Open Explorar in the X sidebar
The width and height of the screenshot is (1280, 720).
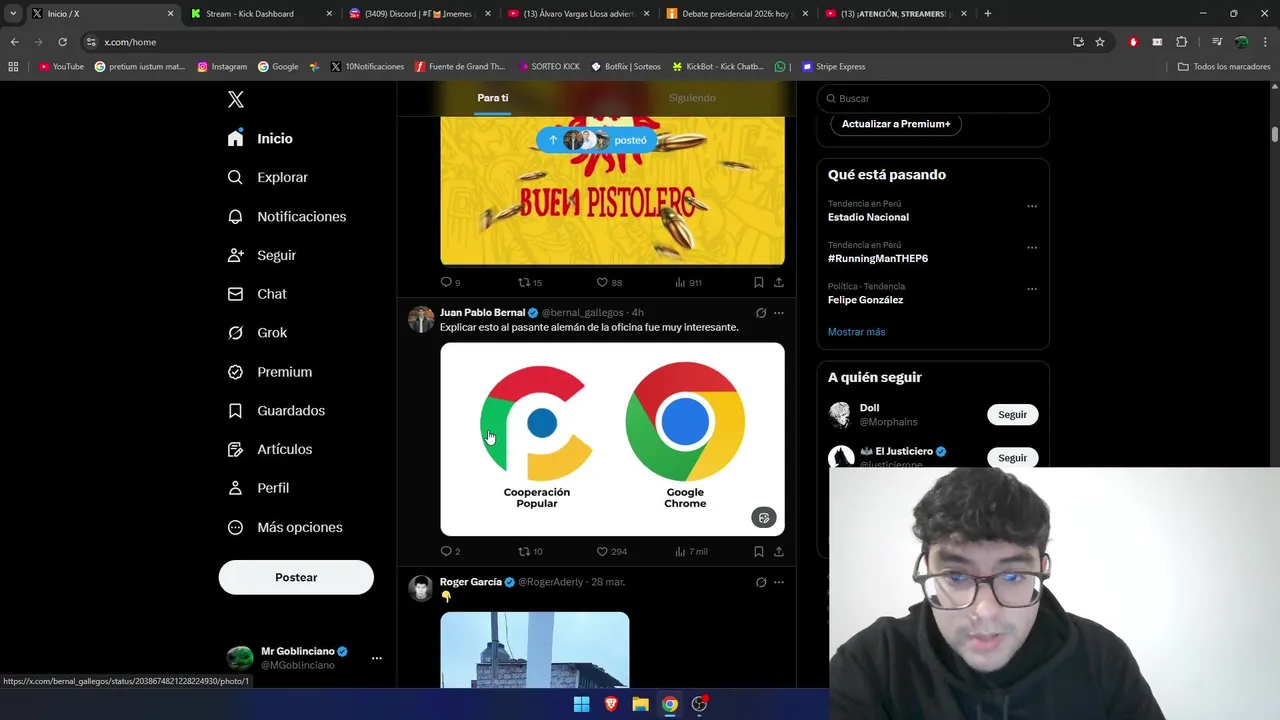click(268, 177)
